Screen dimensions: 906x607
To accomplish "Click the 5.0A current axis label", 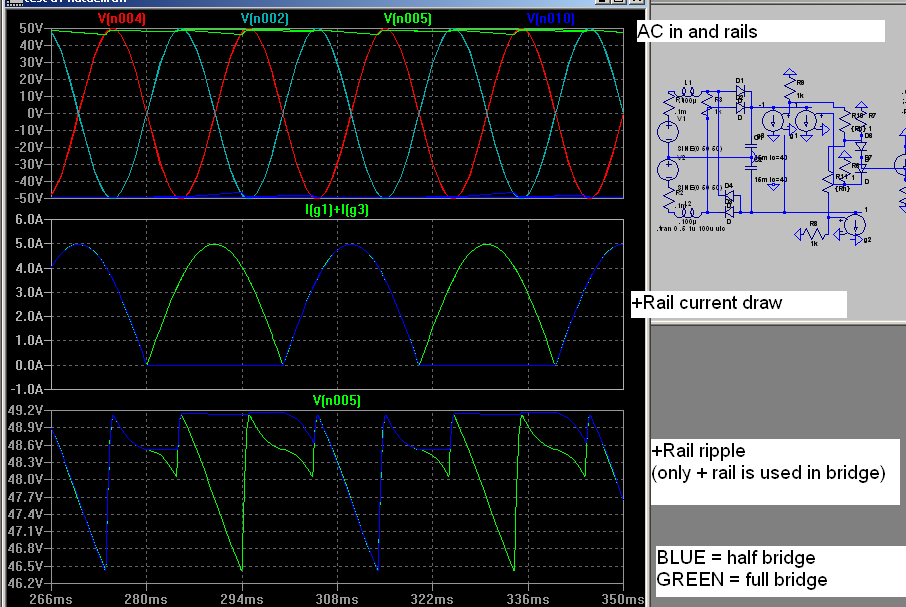I will [29, 244].
